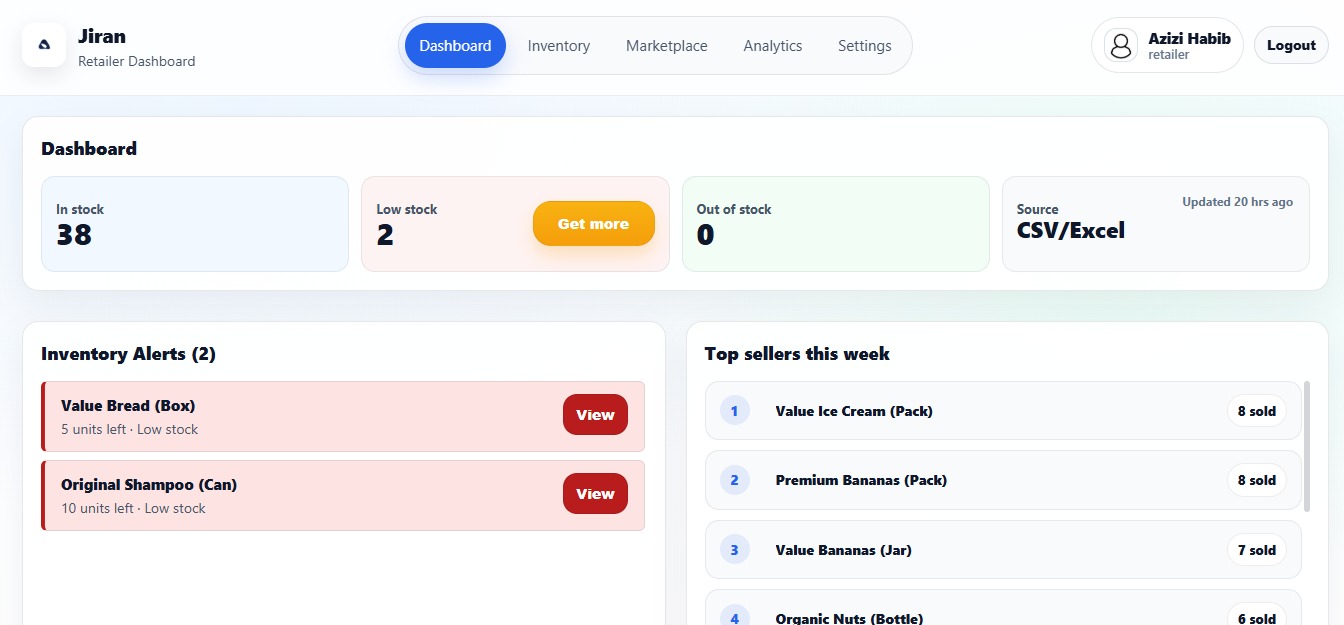Select the Out of stock summary card

tap(835, 224)
